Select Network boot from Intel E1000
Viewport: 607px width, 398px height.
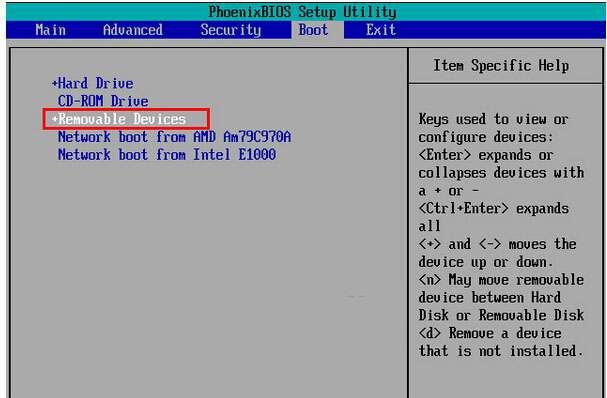(167, 154)
